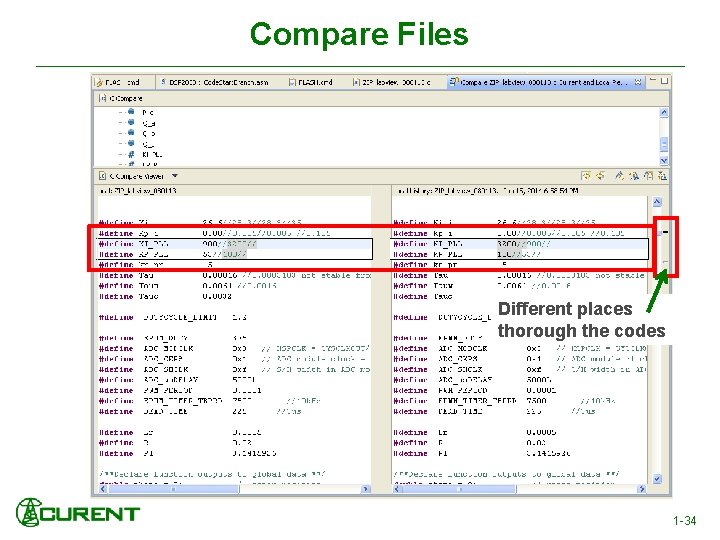The height and width of the screenshot is (540, 720).
Task: Click the DUTYCYCLE_LIMIT define in left pane
Action: (174, 317)
